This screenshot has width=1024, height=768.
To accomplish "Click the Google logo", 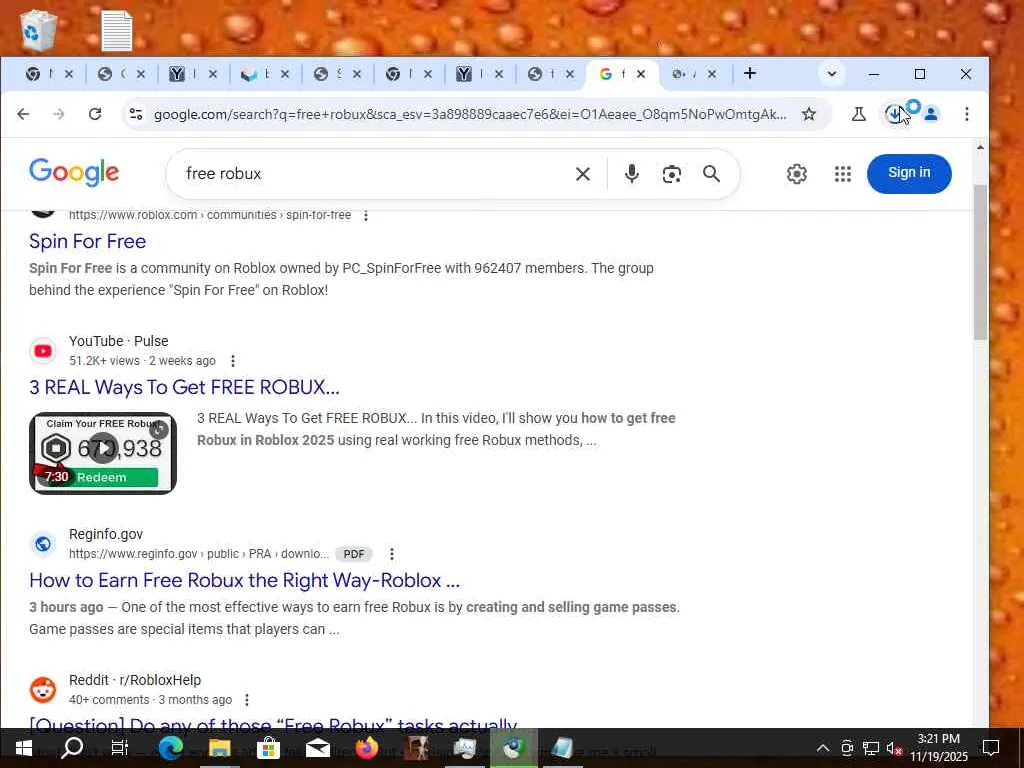I will 74,172.
